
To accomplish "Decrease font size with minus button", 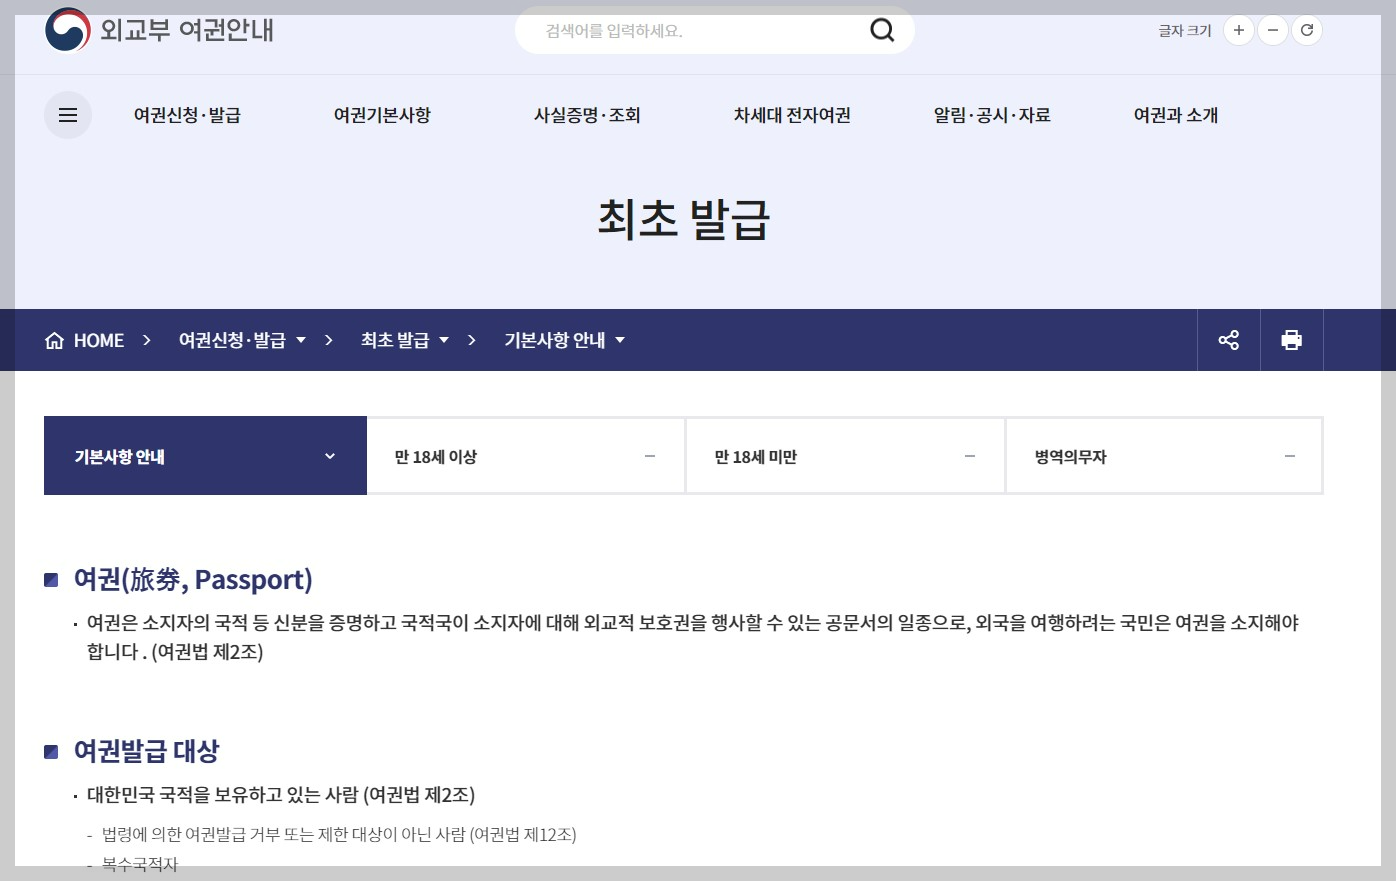I will click(x=1272, y=30).
